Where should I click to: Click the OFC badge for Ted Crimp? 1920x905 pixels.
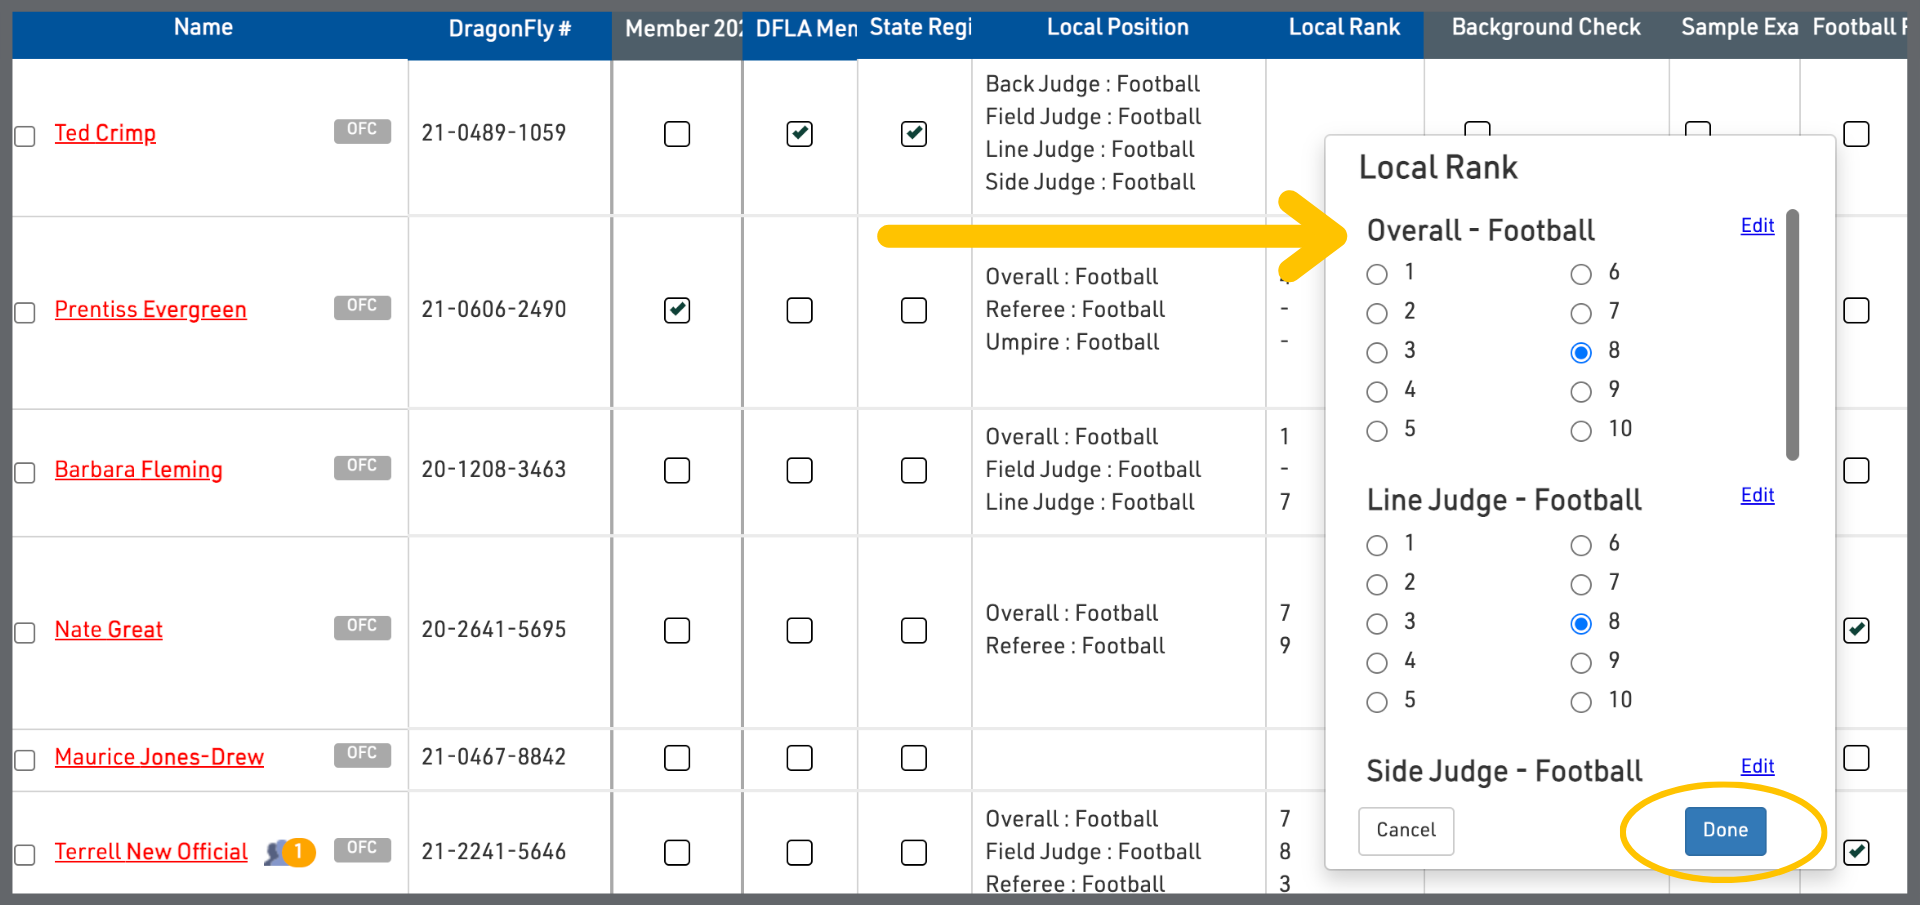pos(362,130)
